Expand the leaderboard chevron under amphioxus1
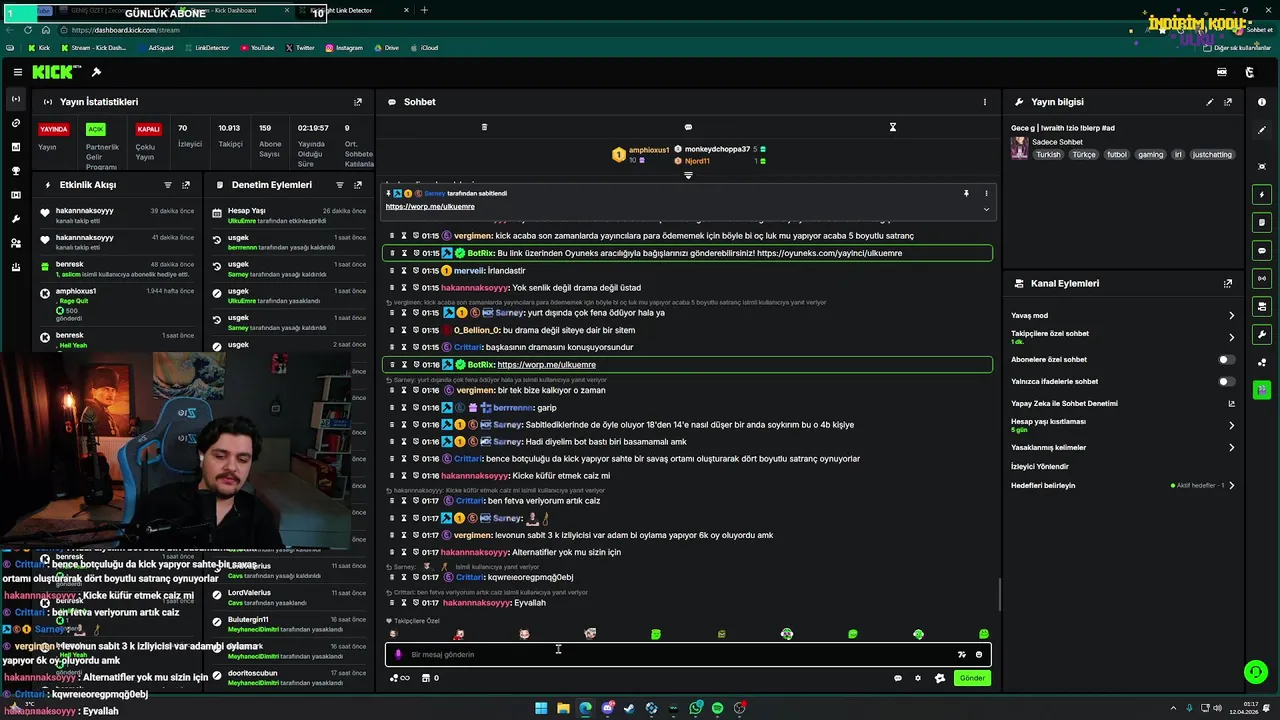This screenshot has height=720, width=1280. click(x=688, y=175)
